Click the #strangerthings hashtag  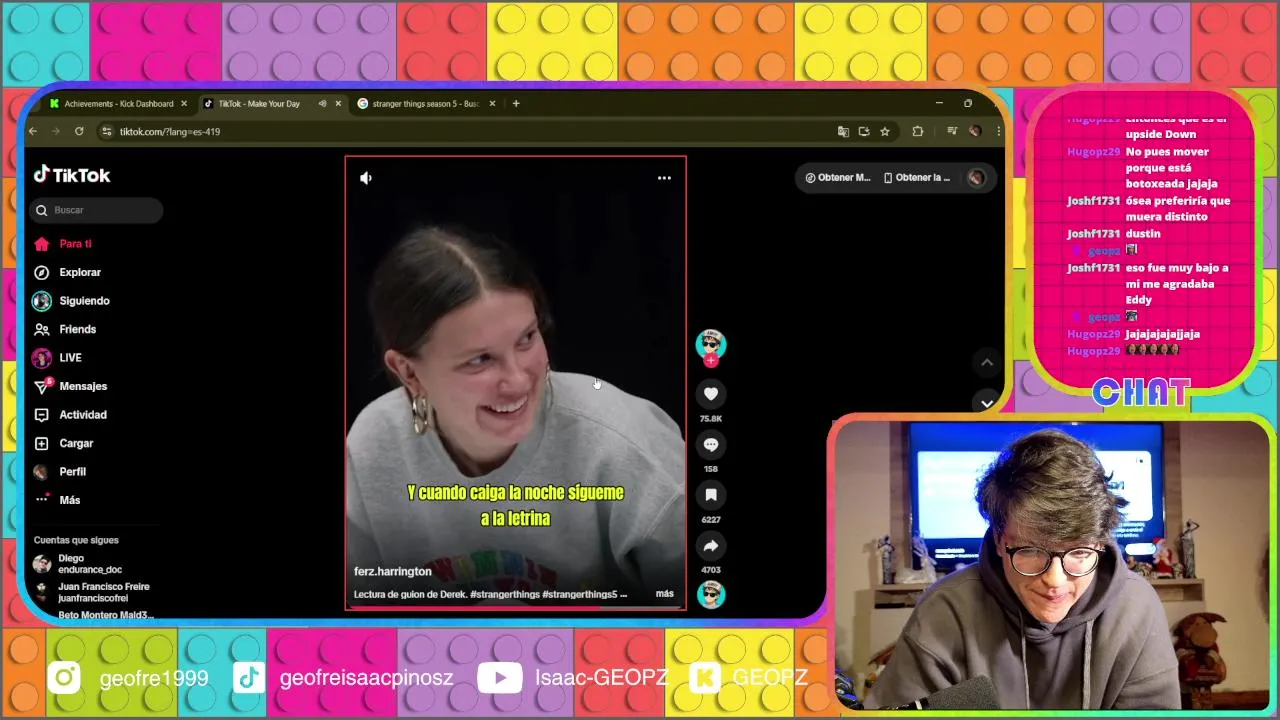point(504,594)
